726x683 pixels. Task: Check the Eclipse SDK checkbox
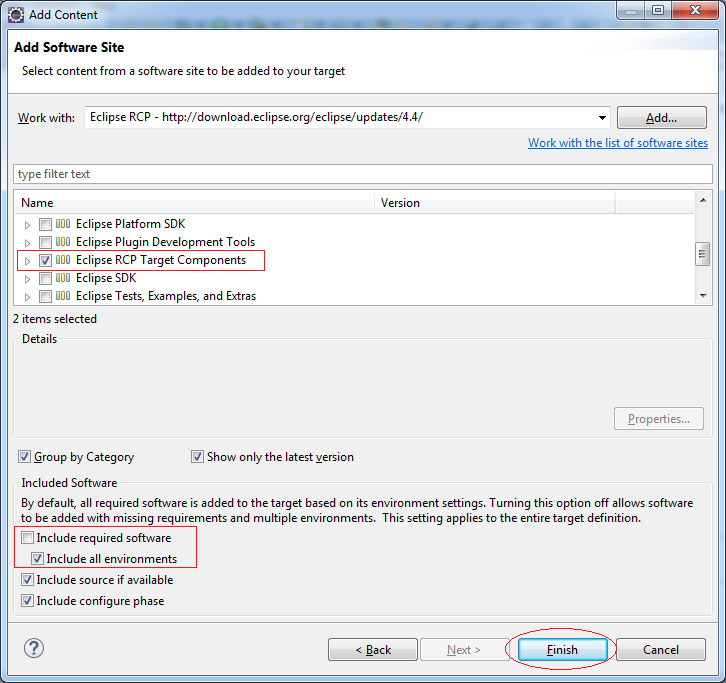click(45, 278)
